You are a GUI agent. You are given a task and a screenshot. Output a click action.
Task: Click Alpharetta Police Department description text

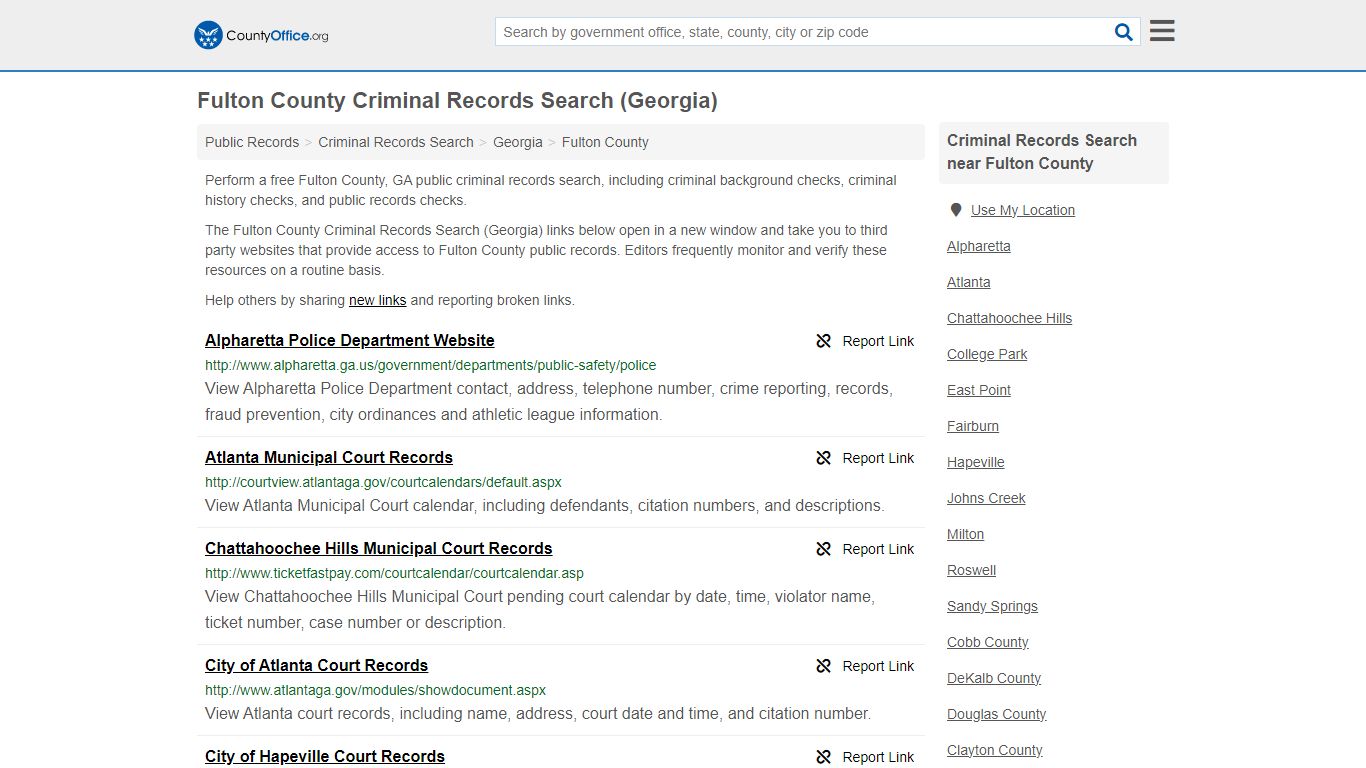coord(549,401)
